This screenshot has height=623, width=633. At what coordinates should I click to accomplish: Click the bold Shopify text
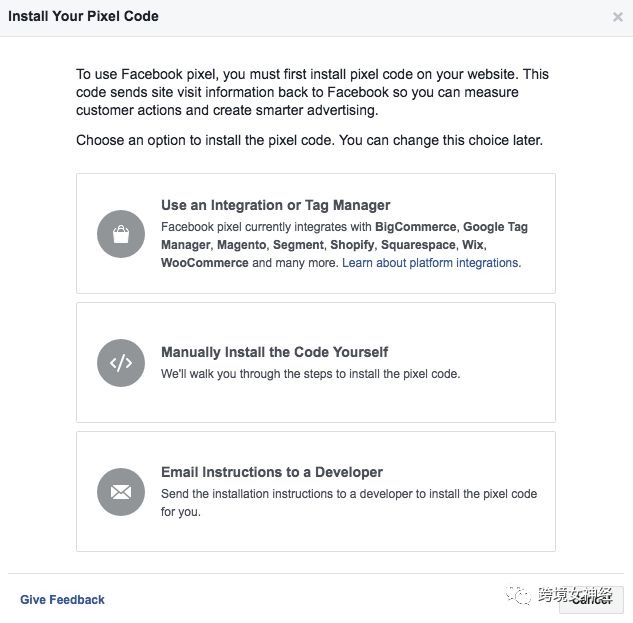[x=351, y=245]
